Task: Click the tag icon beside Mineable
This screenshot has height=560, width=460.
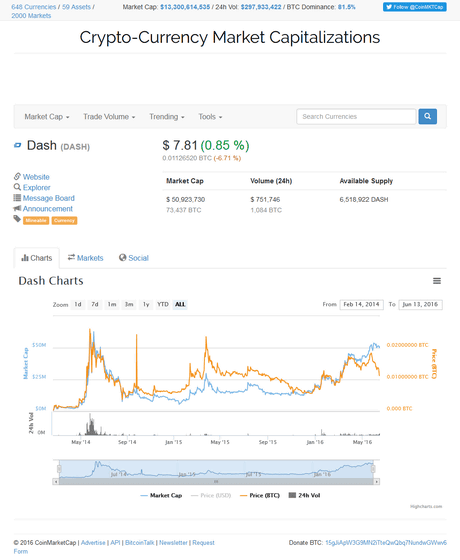Action: (17, 219)
